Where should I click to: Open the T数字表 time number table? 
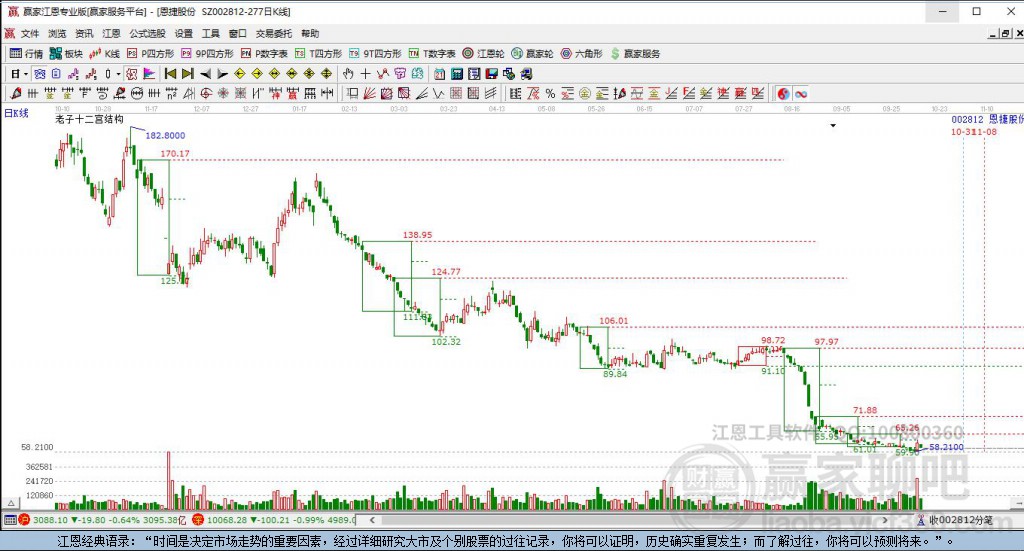pos(432,54)
